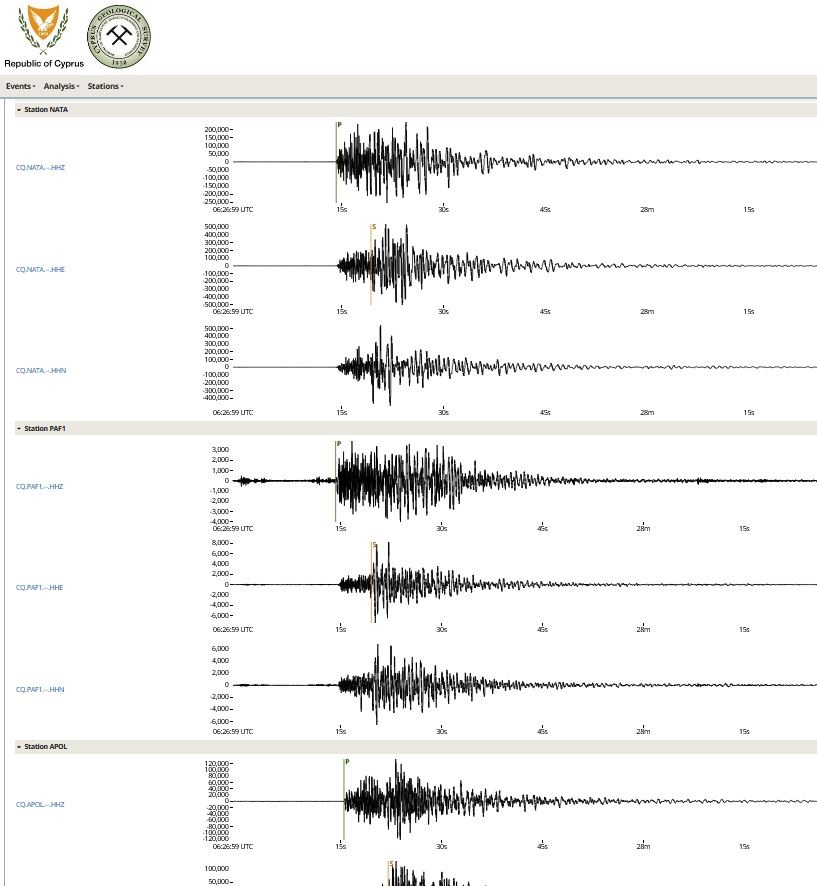Image resolution: width=817 pixels, height=886 pixels.
Task: Click the Republic of Cyprus coat of arms logo
Action: tap(44, 28)
